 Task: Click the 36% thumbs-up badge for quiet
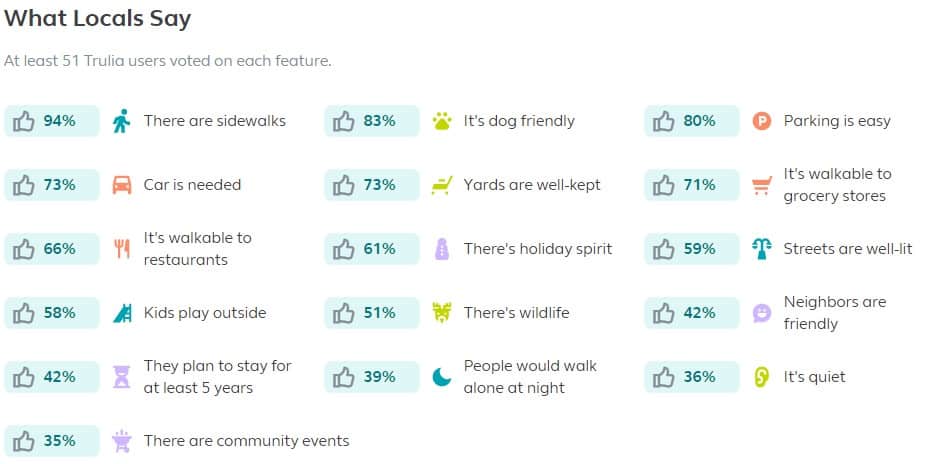click(692, 377)
